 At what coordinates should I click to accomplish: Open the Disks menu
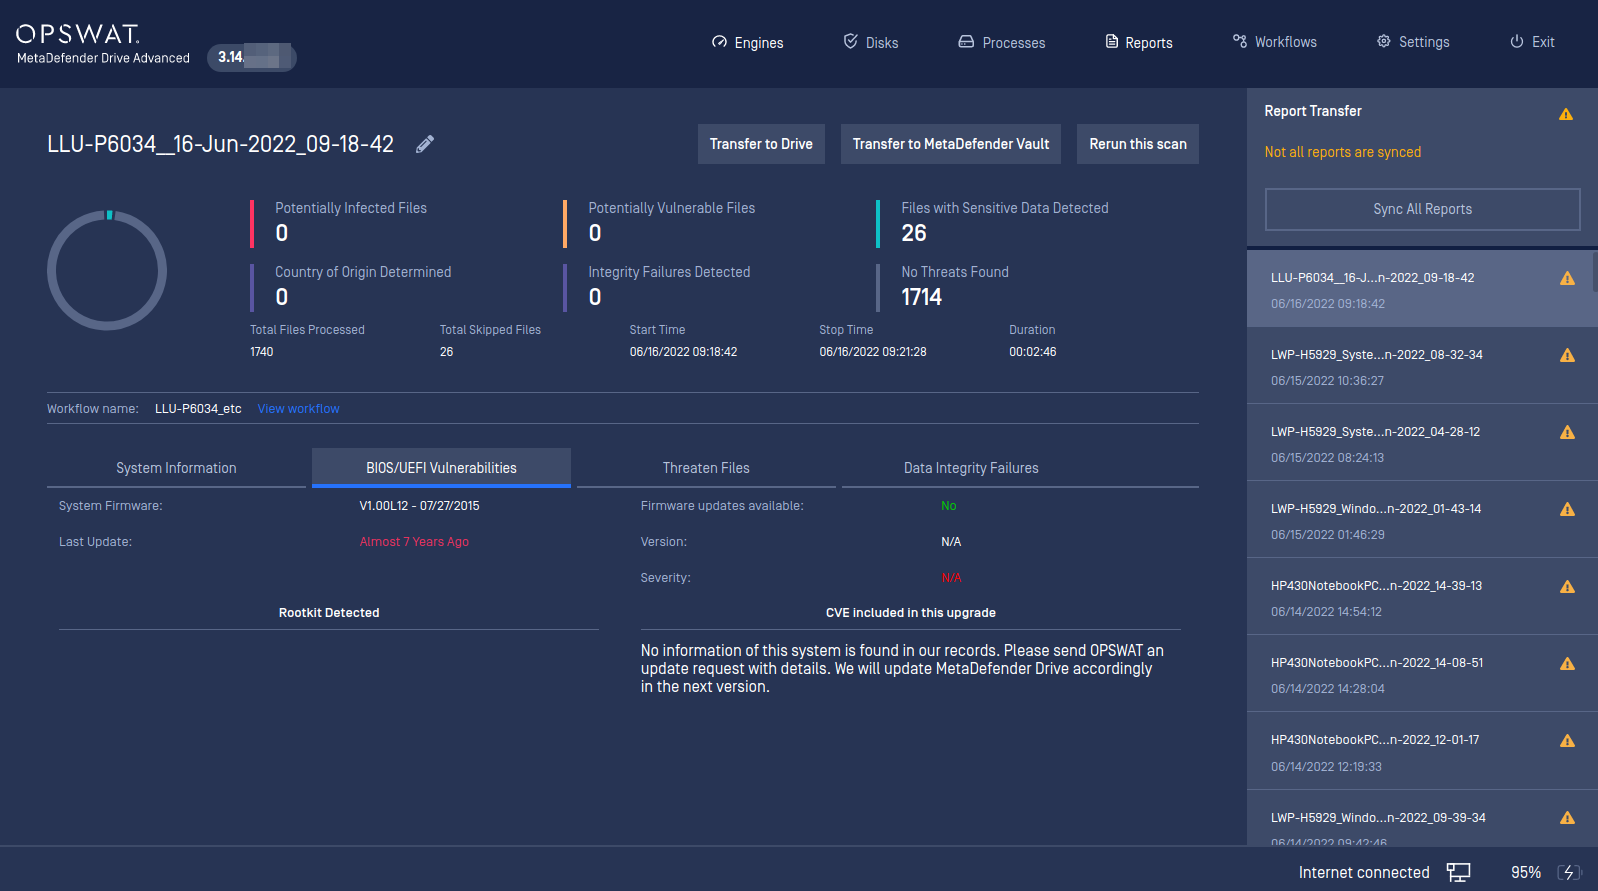coord(871,42)
